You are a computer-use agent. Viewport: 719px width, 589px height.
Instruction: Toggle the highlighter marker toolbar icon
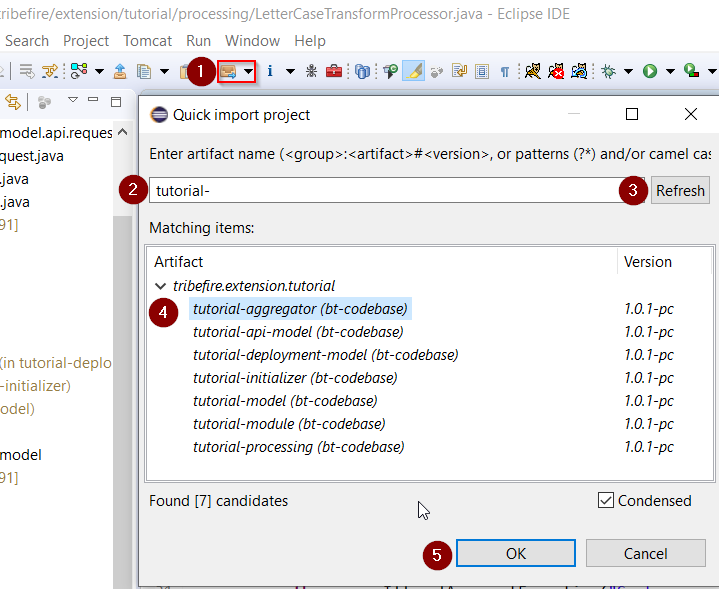click(x=413, y=71)
